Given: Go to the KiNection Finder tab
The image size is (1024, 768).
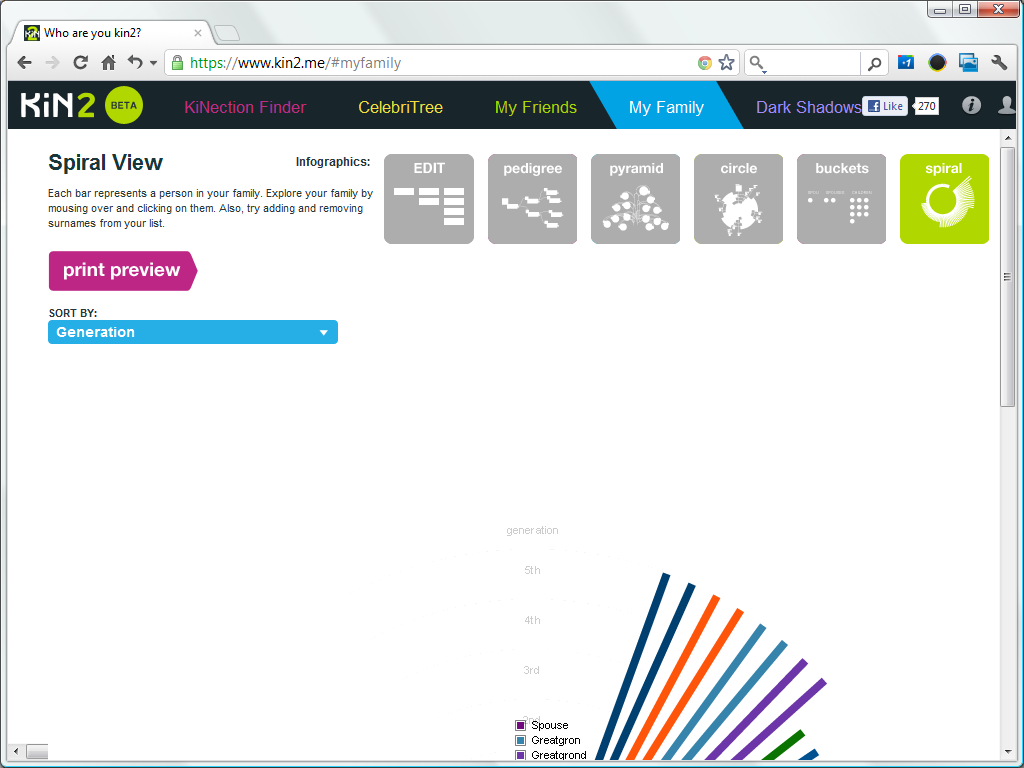Looking at the screenshot, I should (x=245, y=107).
